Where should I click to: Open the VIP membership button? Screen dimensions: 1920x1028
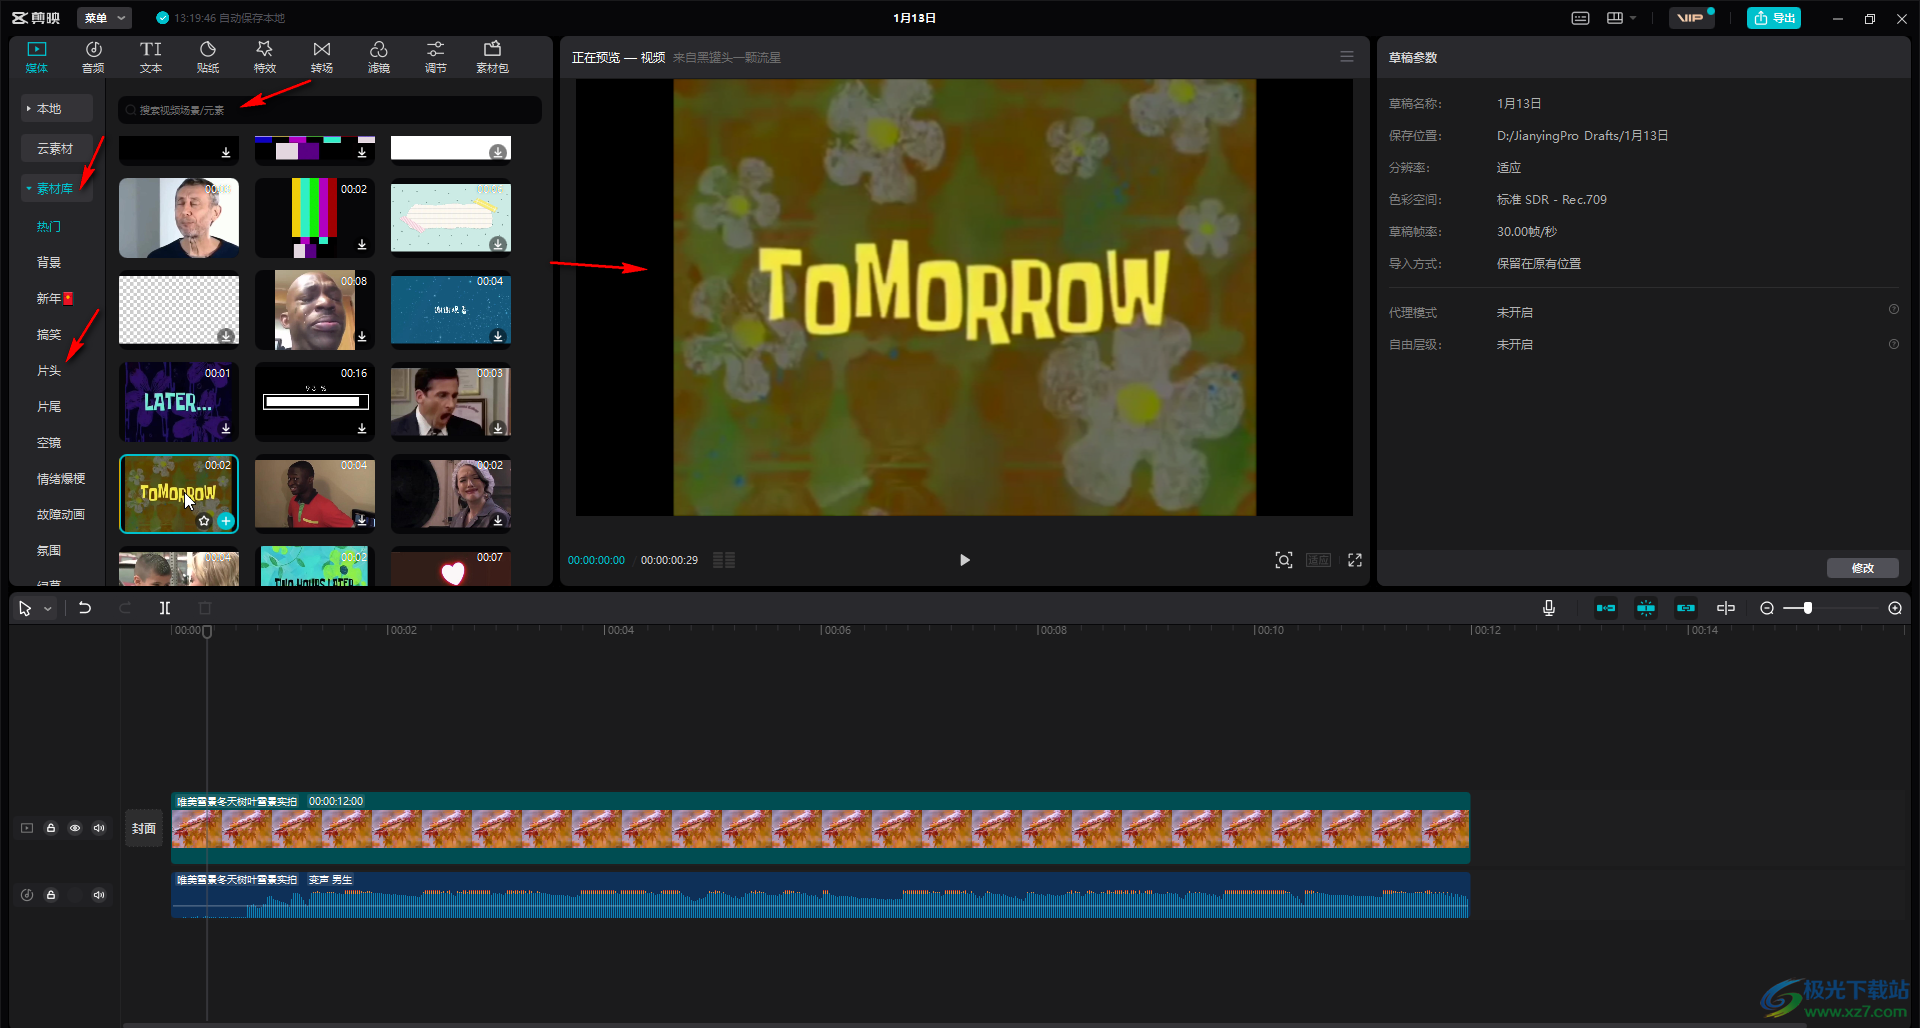pos(1691,18)
